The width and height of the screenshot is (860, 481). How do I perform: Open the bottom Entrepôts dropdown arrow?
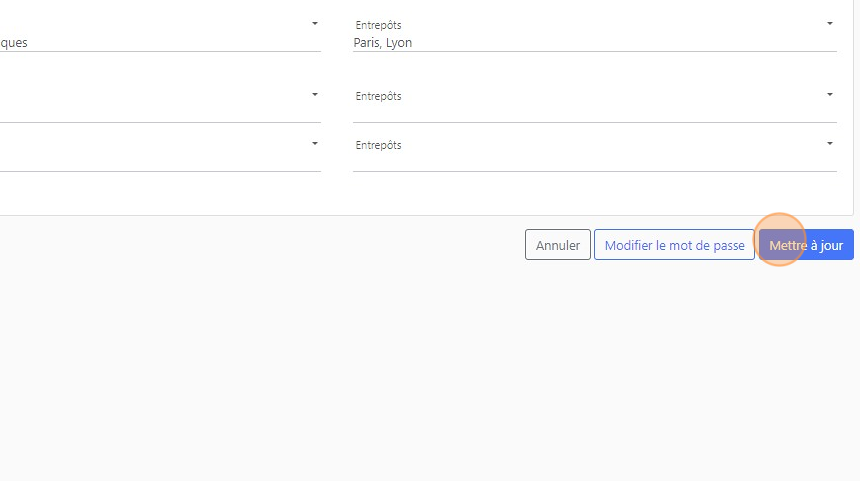829,144
